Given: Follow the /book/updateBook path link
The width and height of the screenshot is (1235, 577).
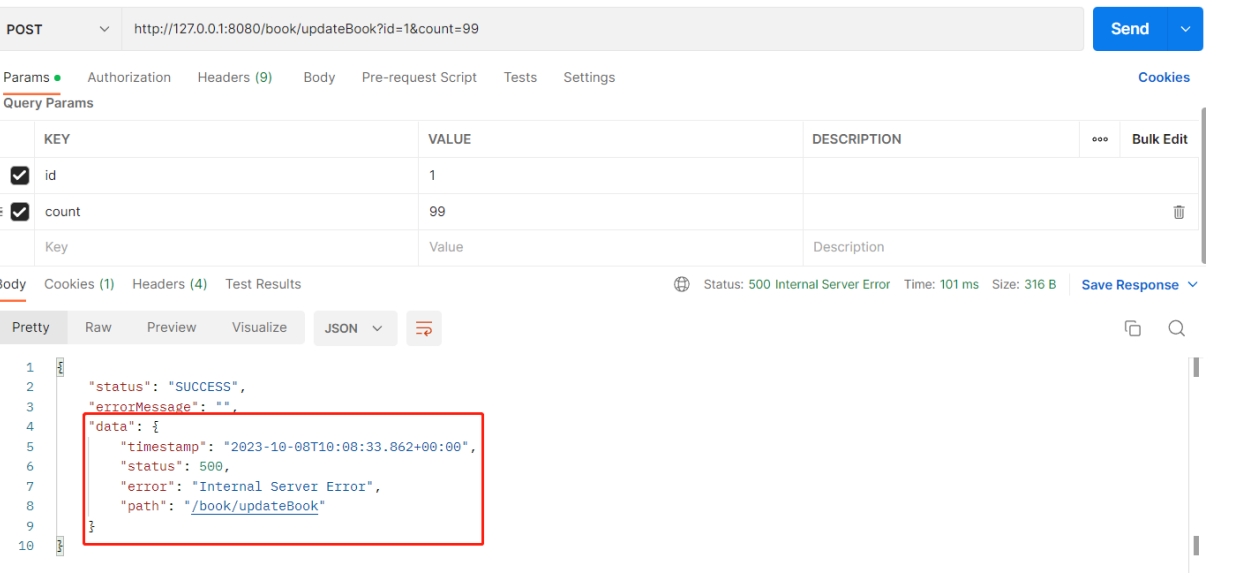Looking at the screenshot, I should tap(255, 506).
